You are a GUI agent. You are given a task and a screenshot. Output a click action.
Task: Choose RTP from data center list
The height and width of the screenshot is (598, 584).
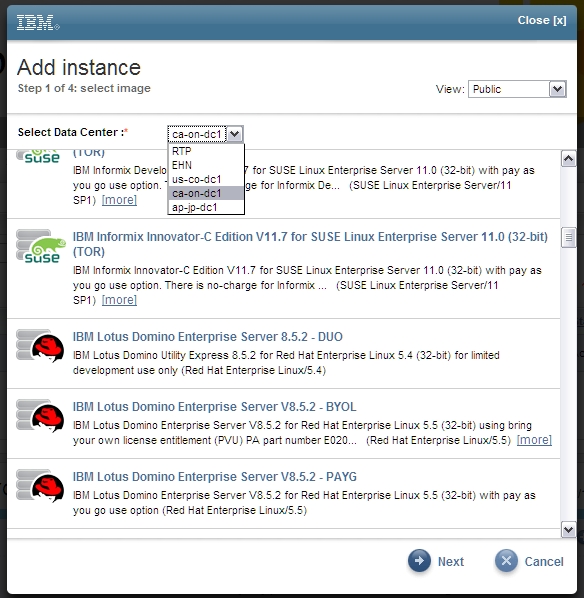(x=206, y=151)
